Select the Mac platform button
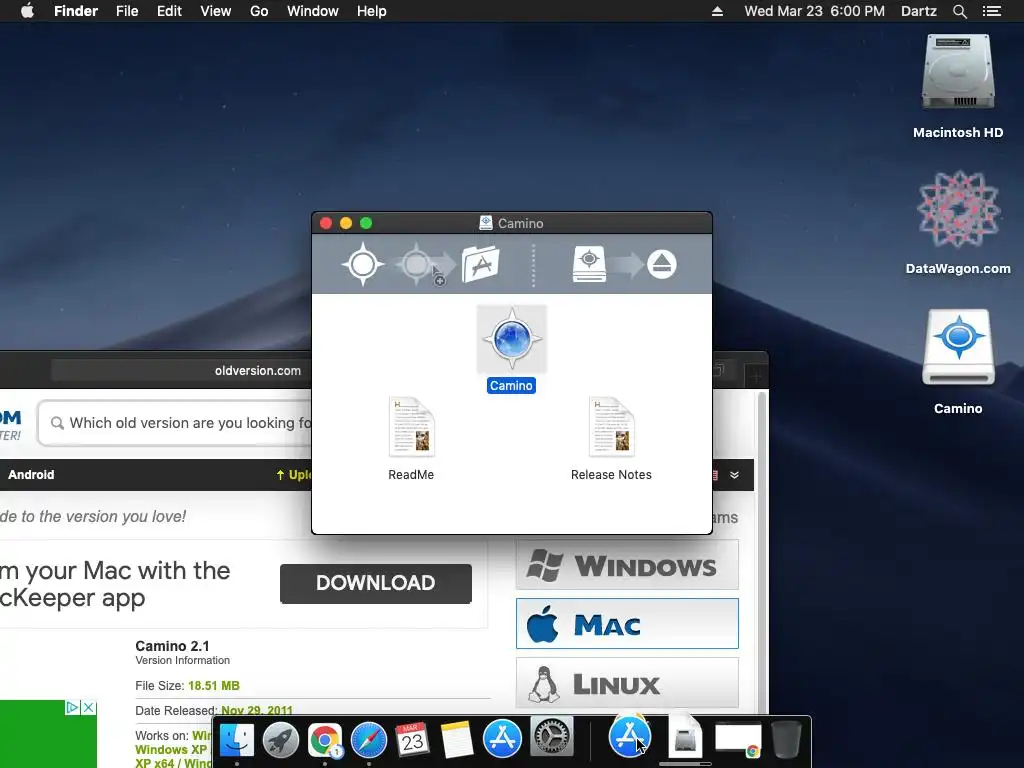 coord(627,624)
